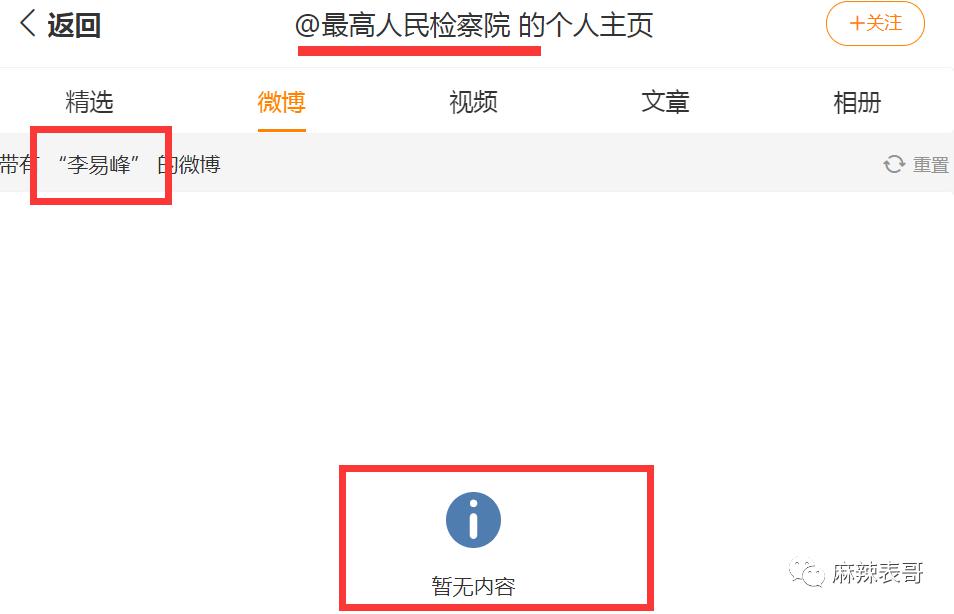Click the +关注 follow button
Image resolution: width=954 pixels, height=614 pixels.
875,24
